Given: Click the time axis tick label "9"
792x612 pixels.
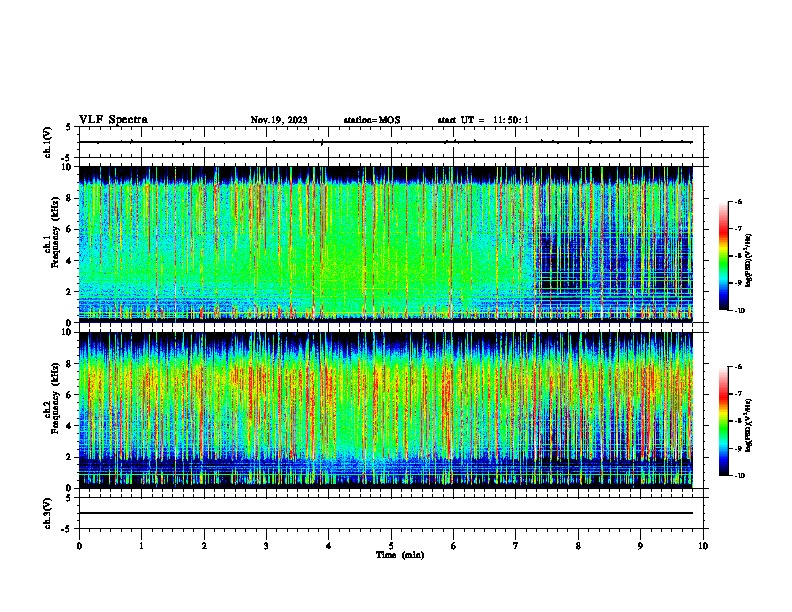Looking at the screenshot, I should tap(640, 546).
